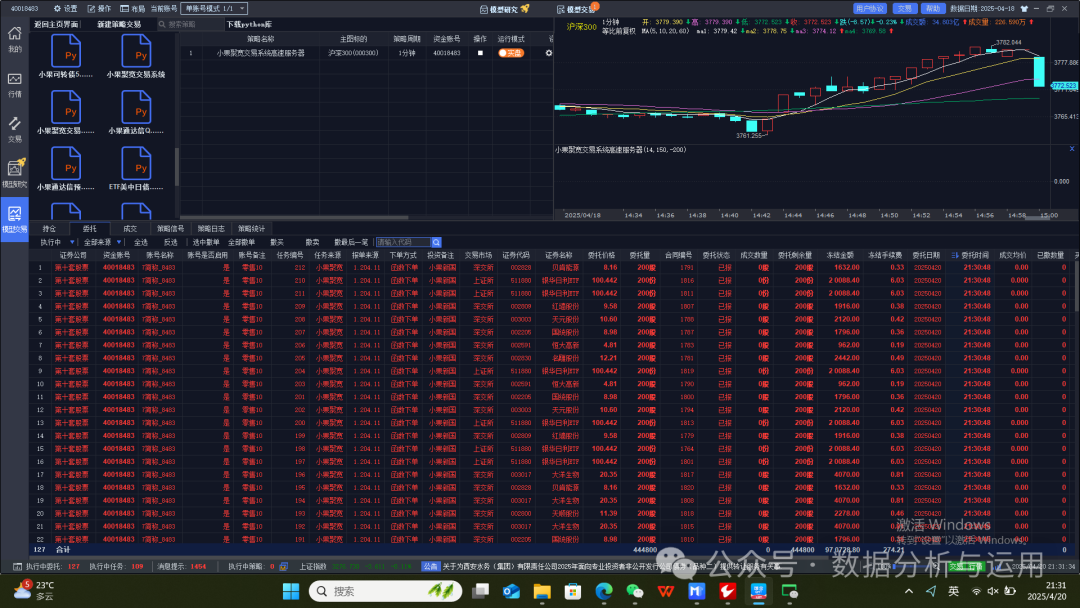The width and height of the screenshot is (1080, 608).
Task: Open the weather widget showing 23°C
Action: pyautogui.click(x=34, y=590)
